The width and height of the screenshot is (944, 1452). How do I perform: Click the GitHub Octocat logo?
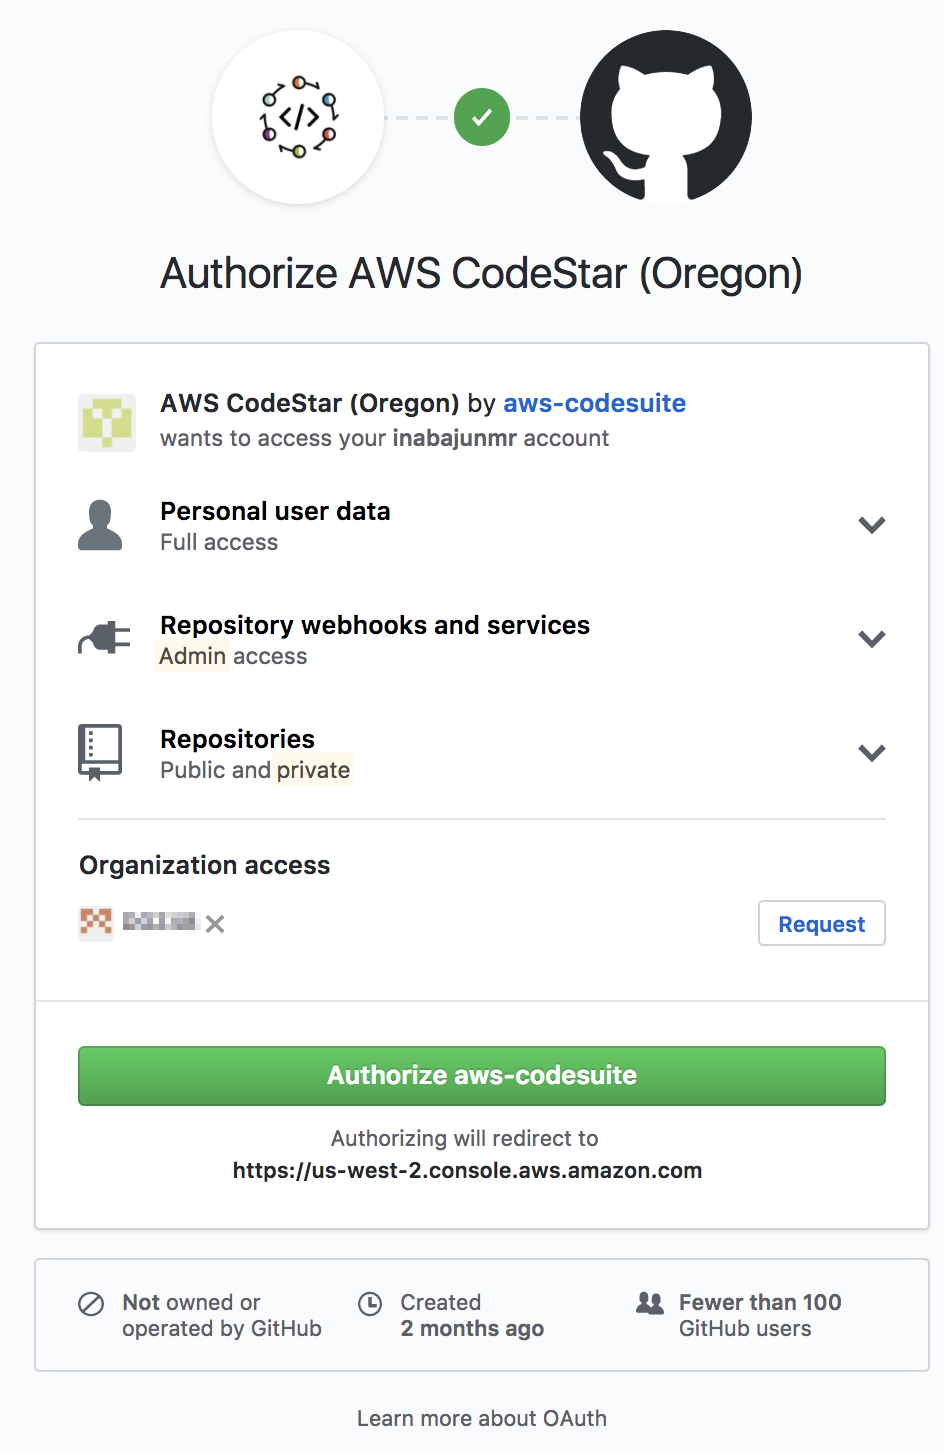(665, 117)
